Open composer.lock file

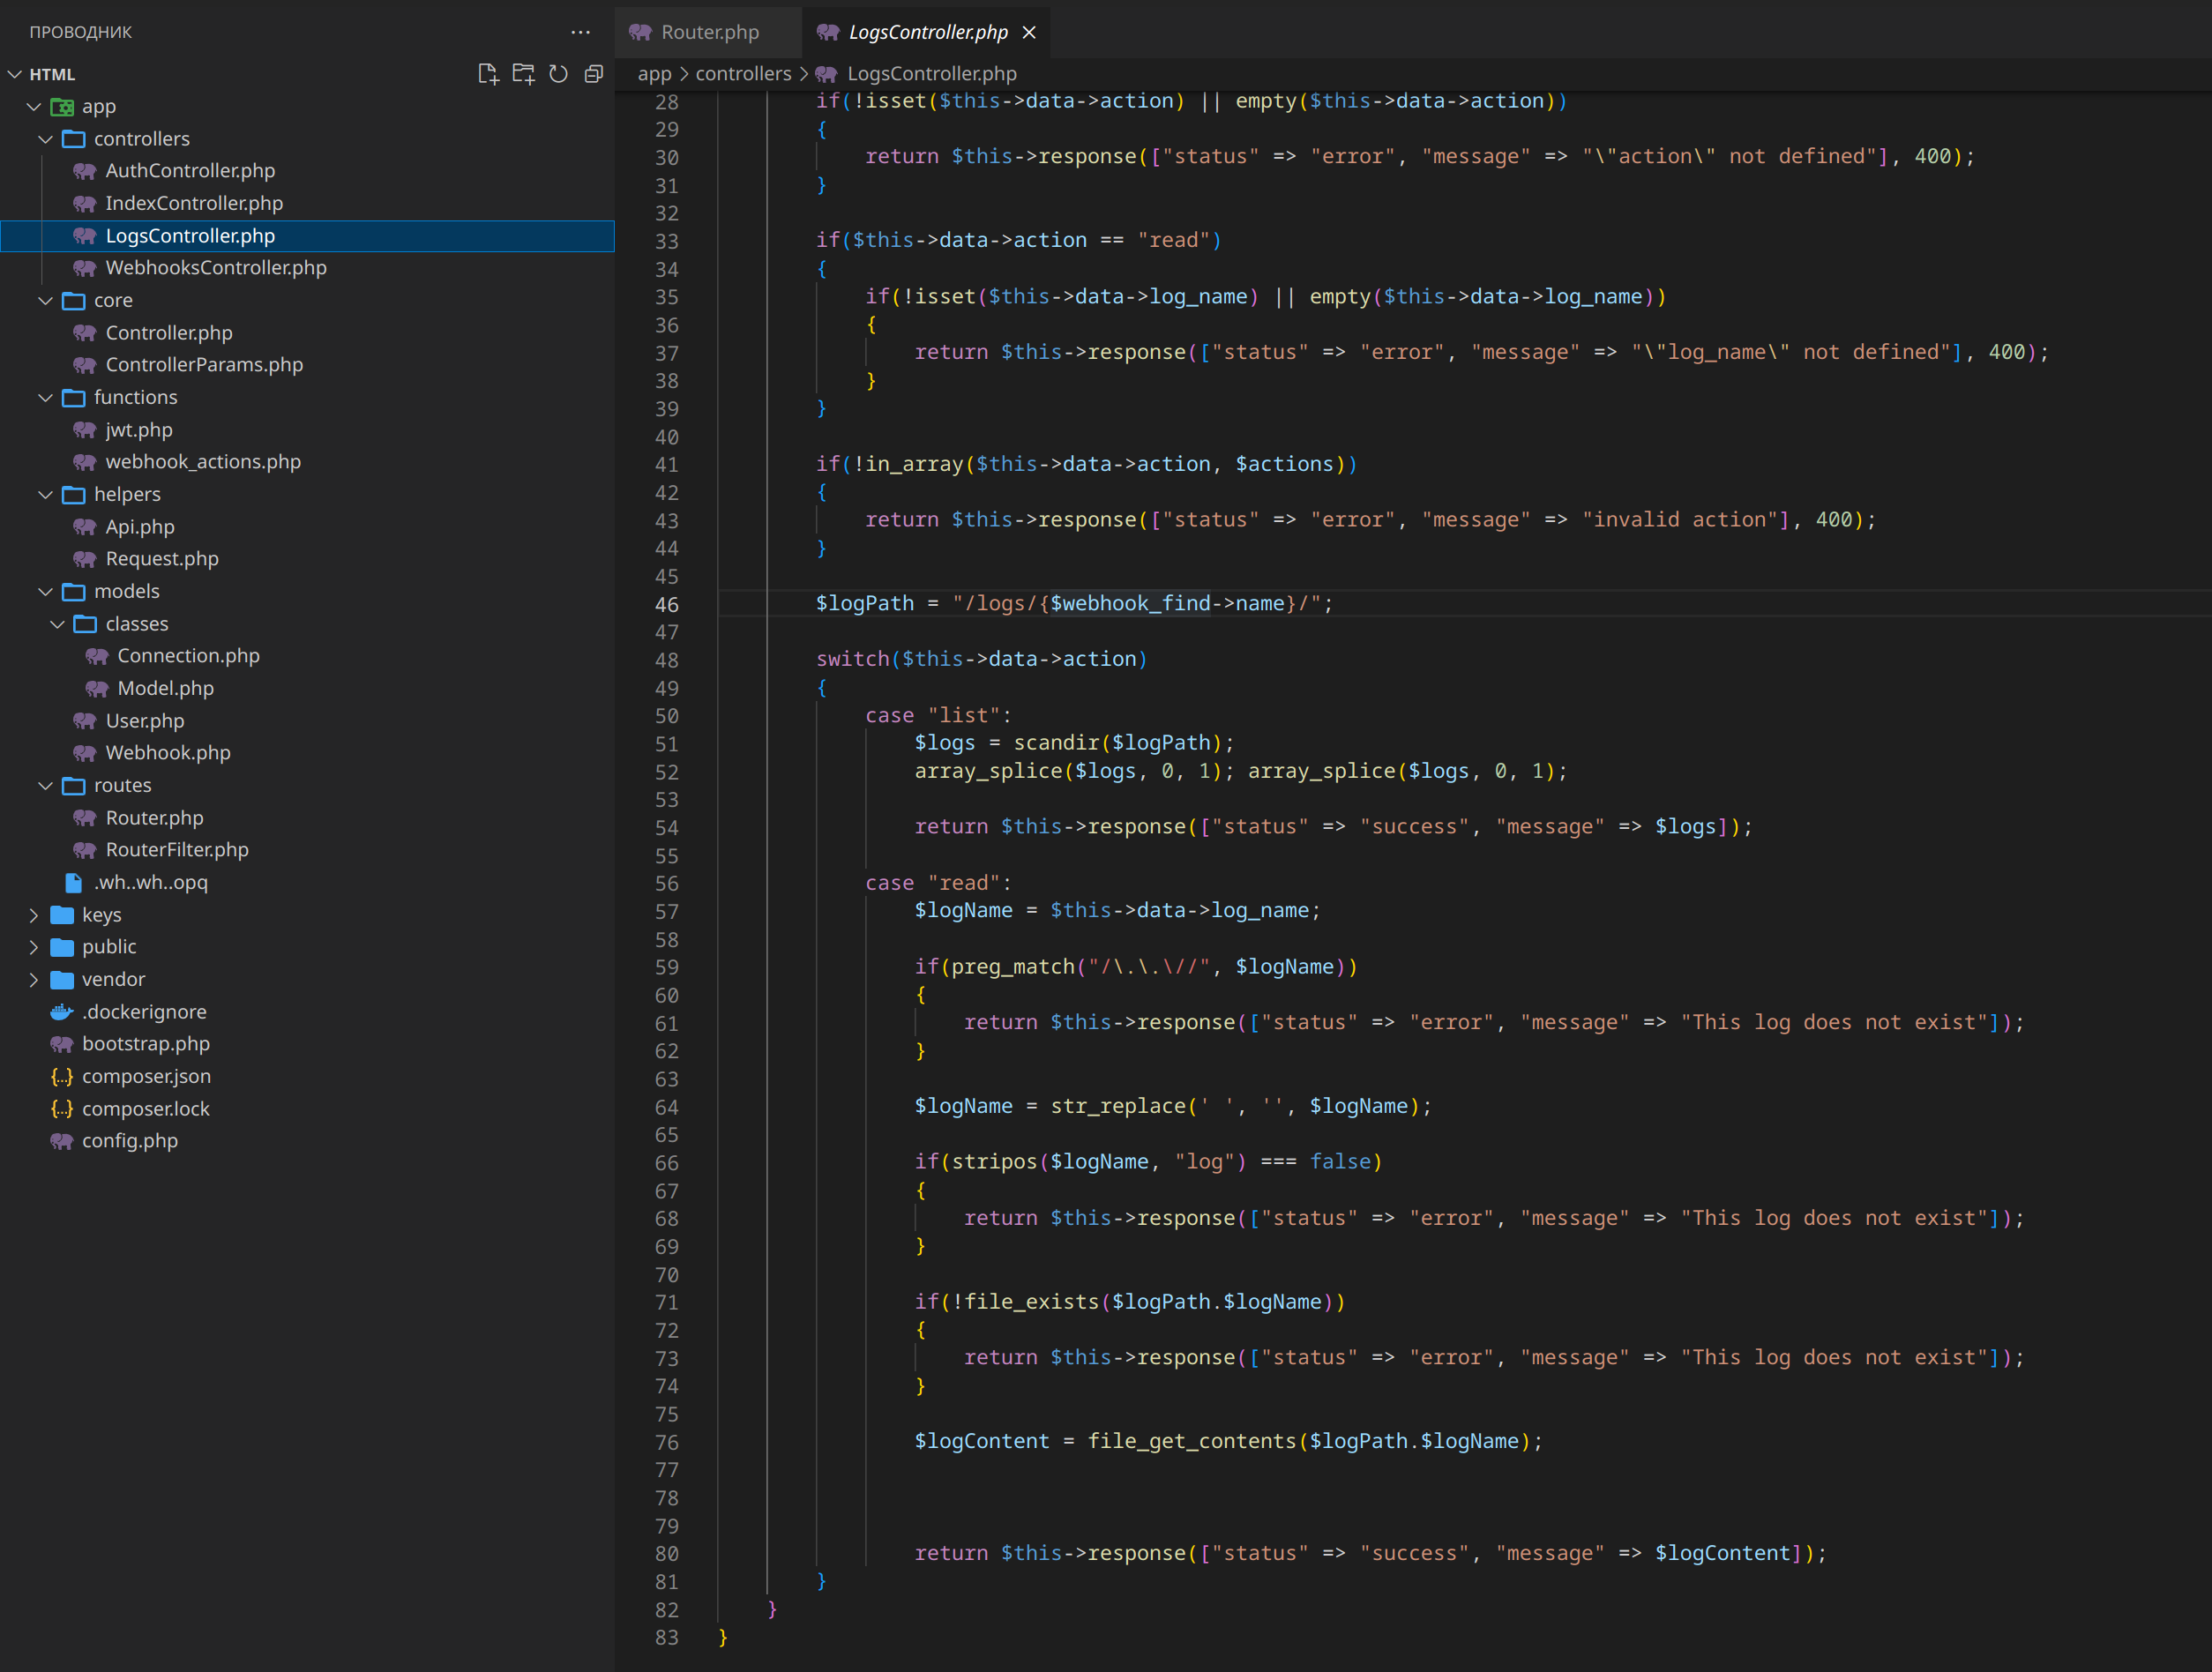pyautogui.click(x=146, y=1109)
